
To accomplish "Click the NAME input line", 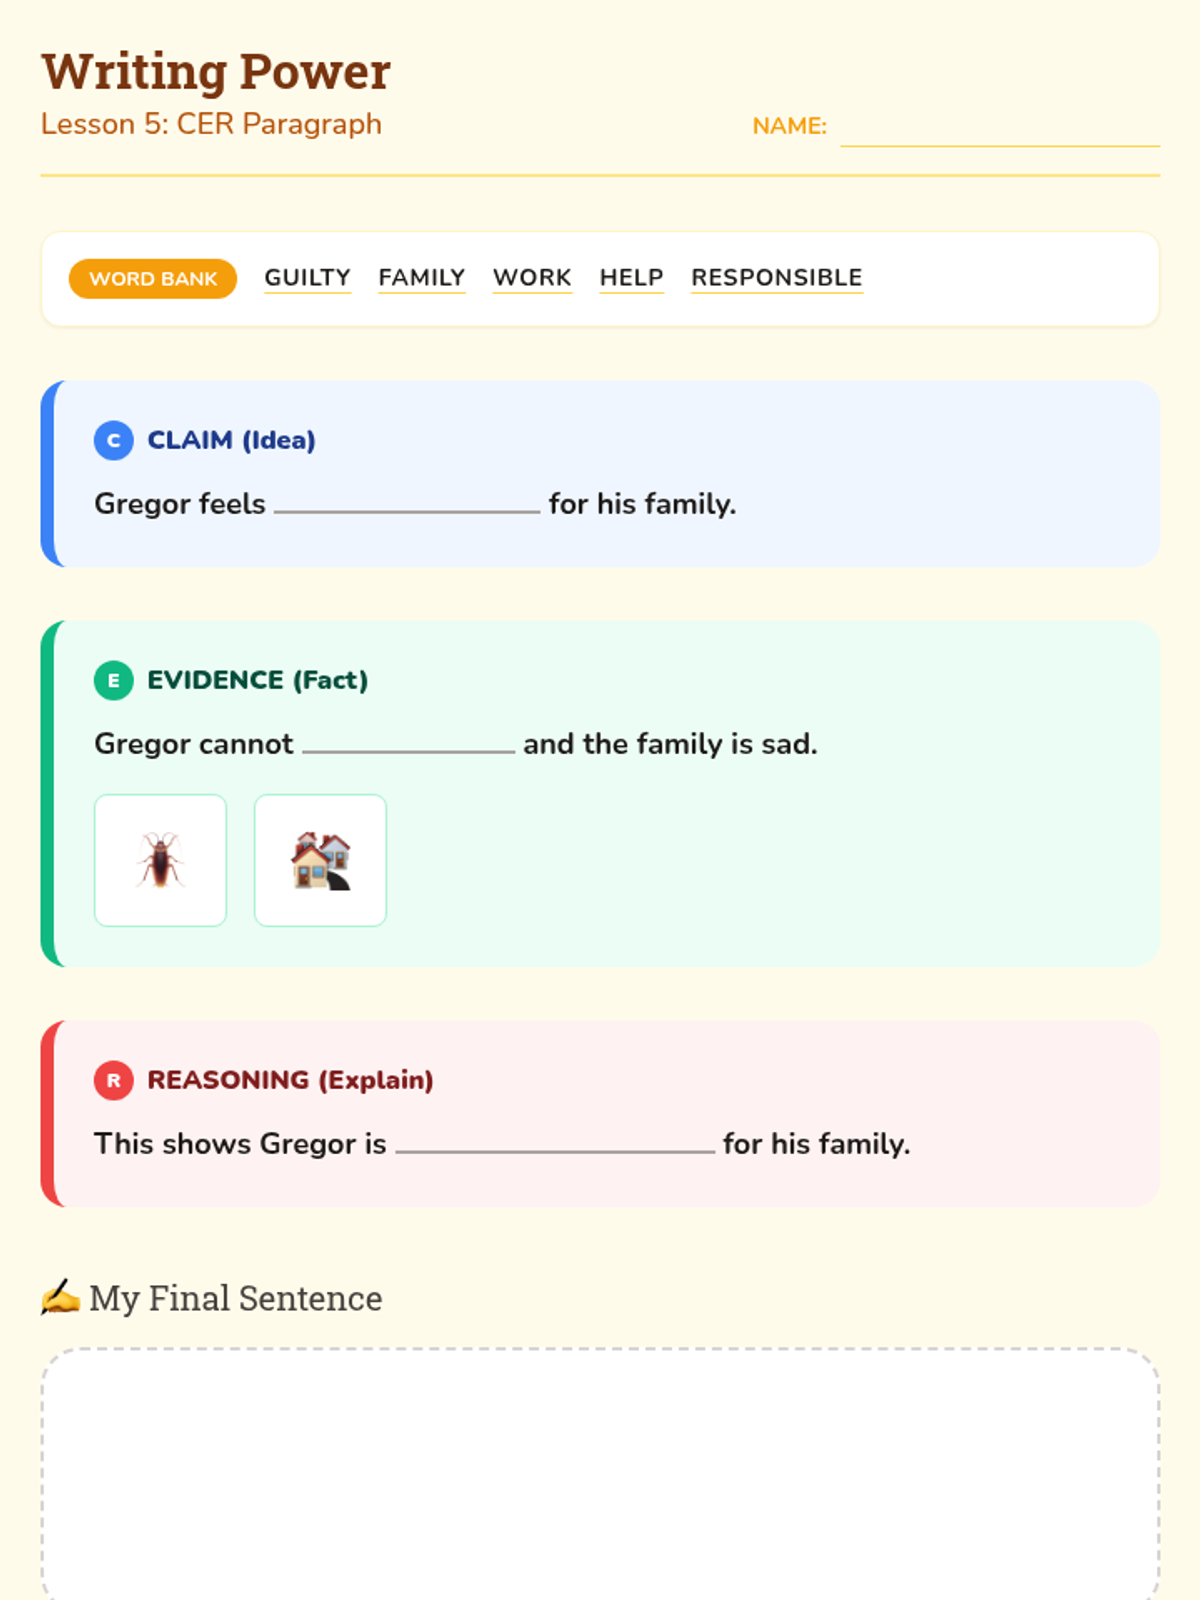I will (x=999, y=130).
